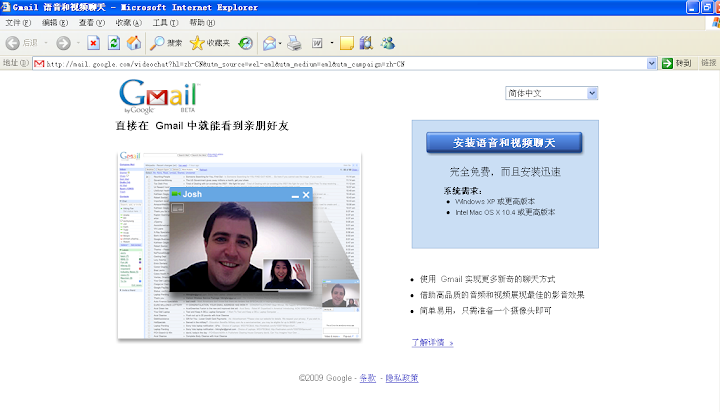Image resolution: width=720 pixels, height=412 pixels.
Task: Open the 编辑(E) menu
Action: click(x=55, y=23)
